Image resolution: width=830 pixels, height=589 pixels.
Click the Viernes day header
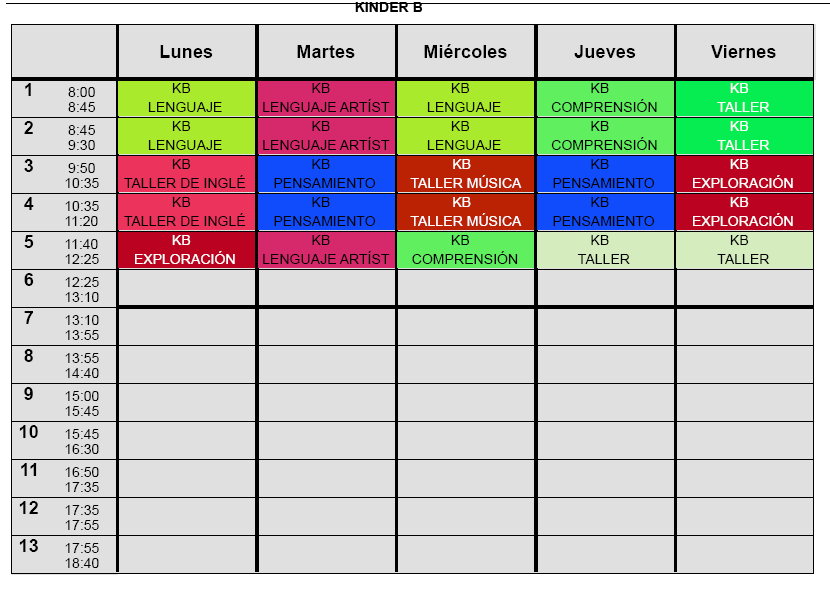click(743, 52)
